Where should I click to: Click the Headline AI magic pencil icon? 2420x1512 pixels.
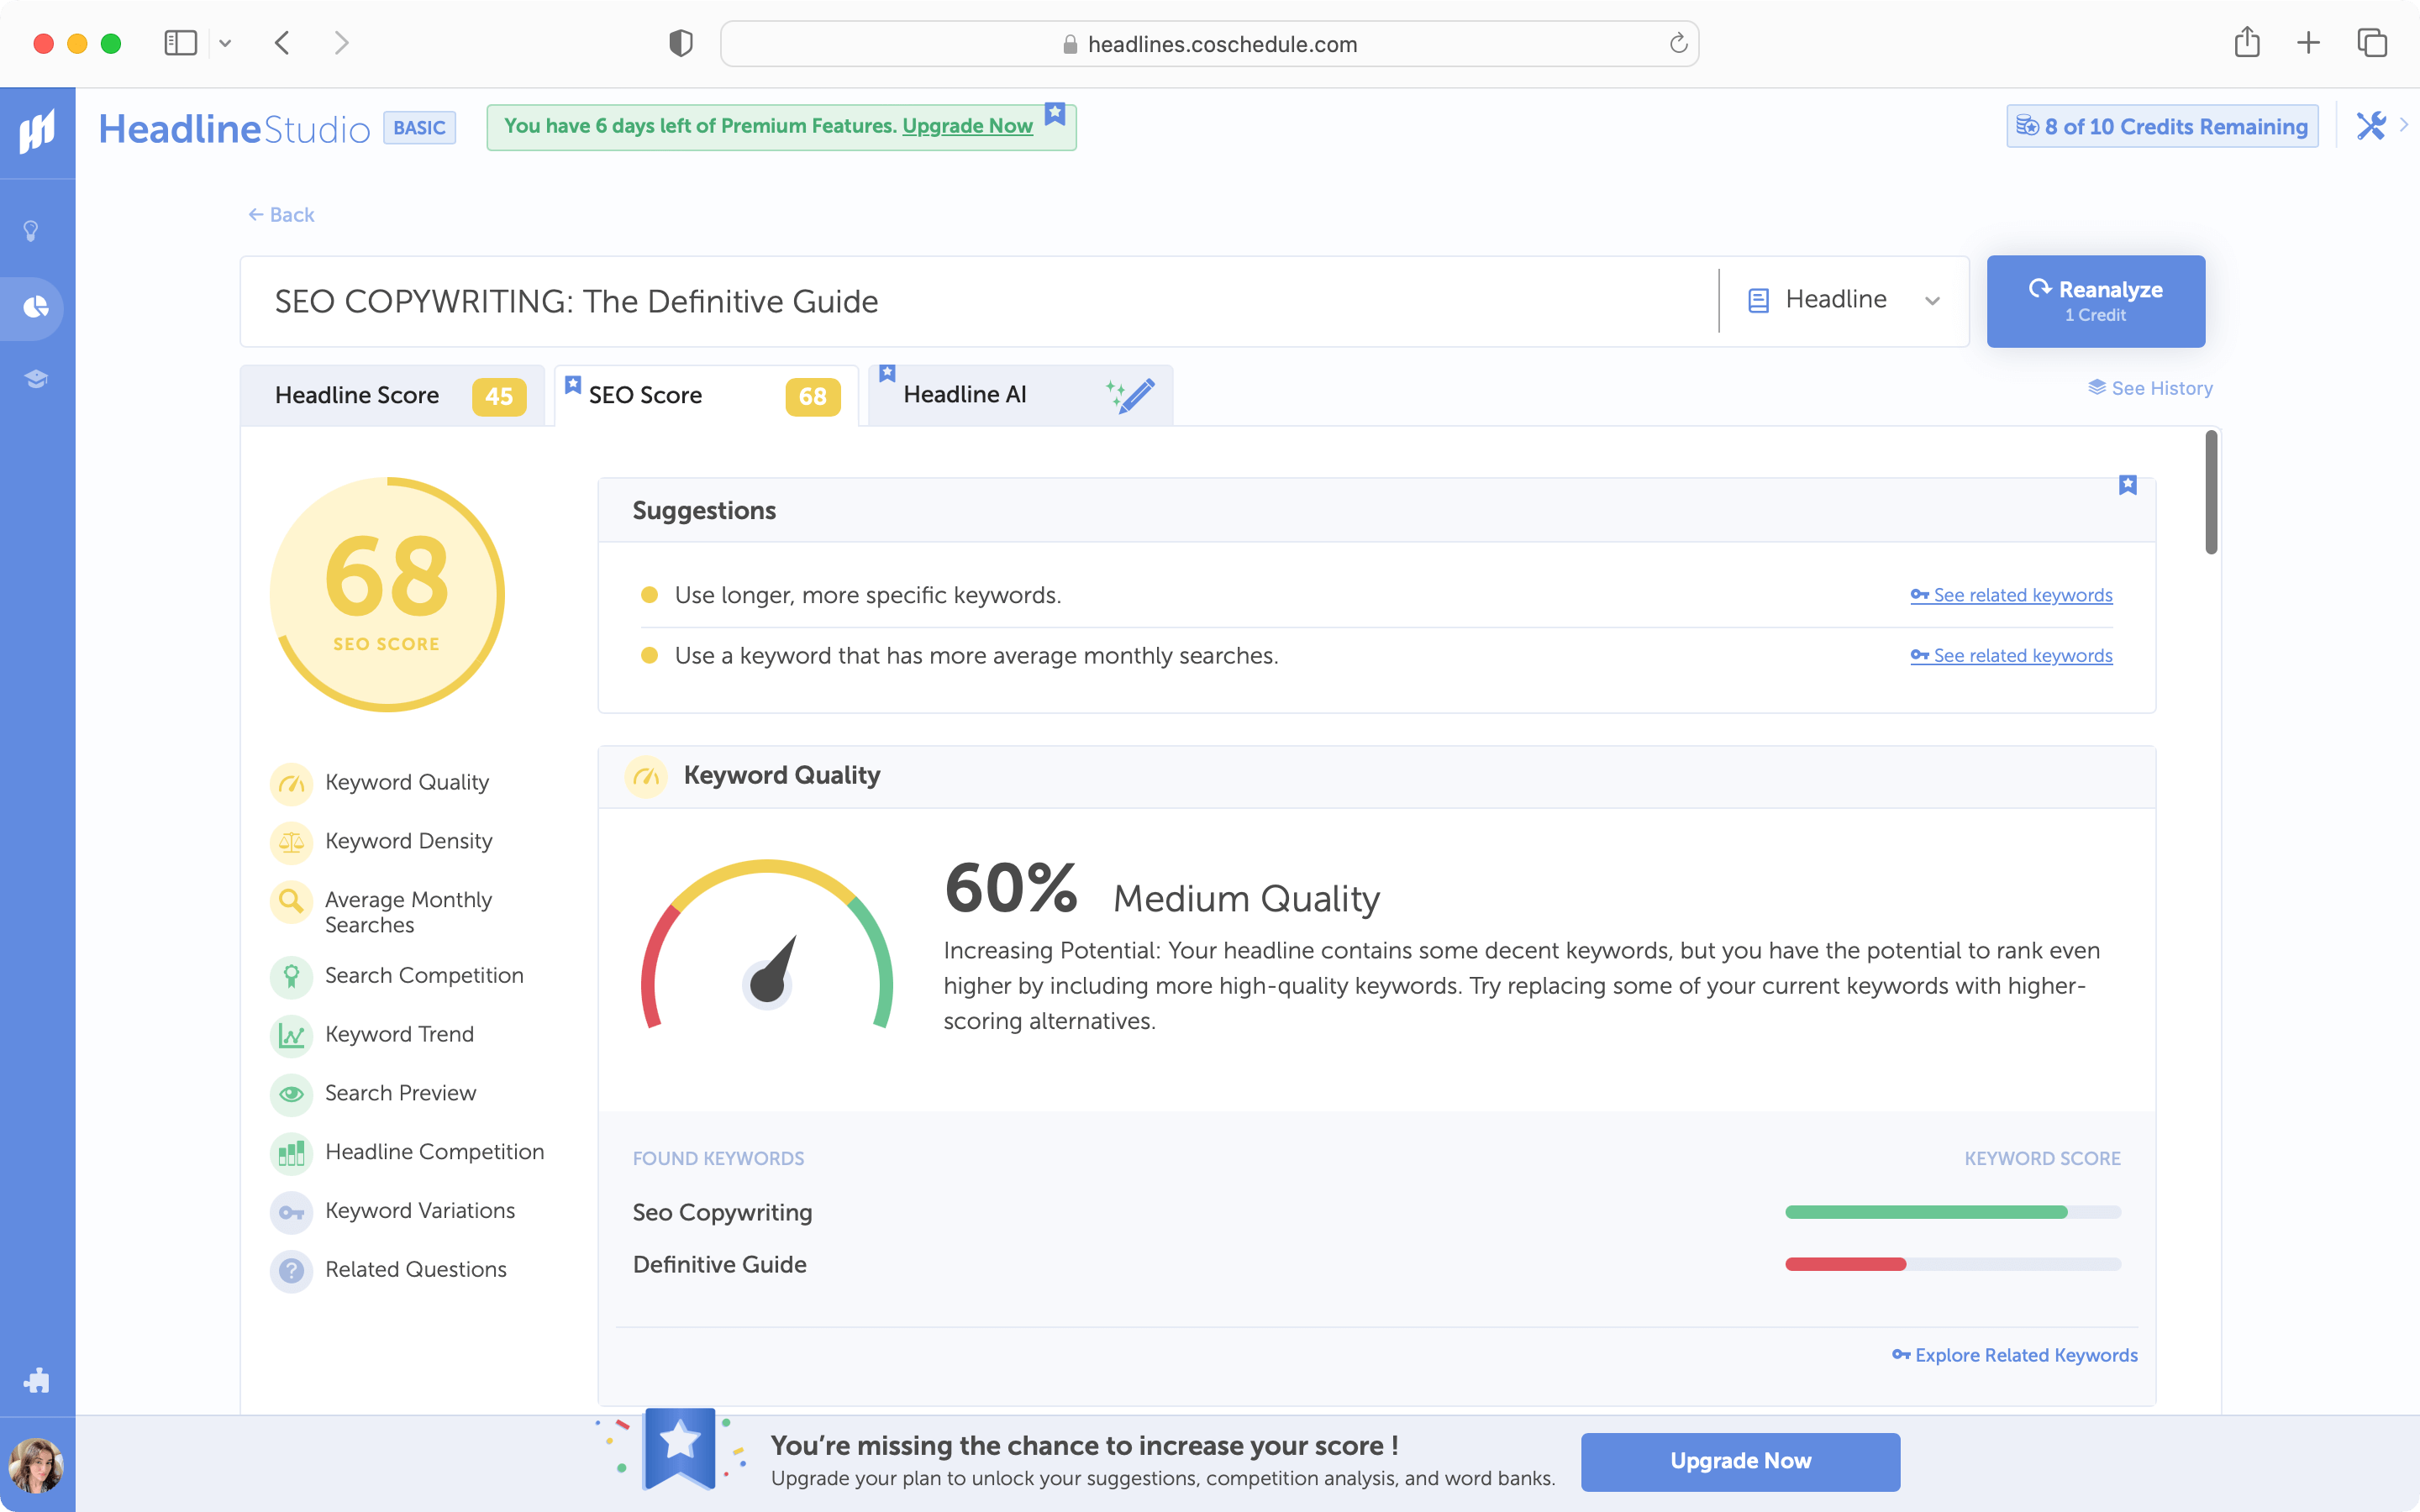pos(1132,395)
